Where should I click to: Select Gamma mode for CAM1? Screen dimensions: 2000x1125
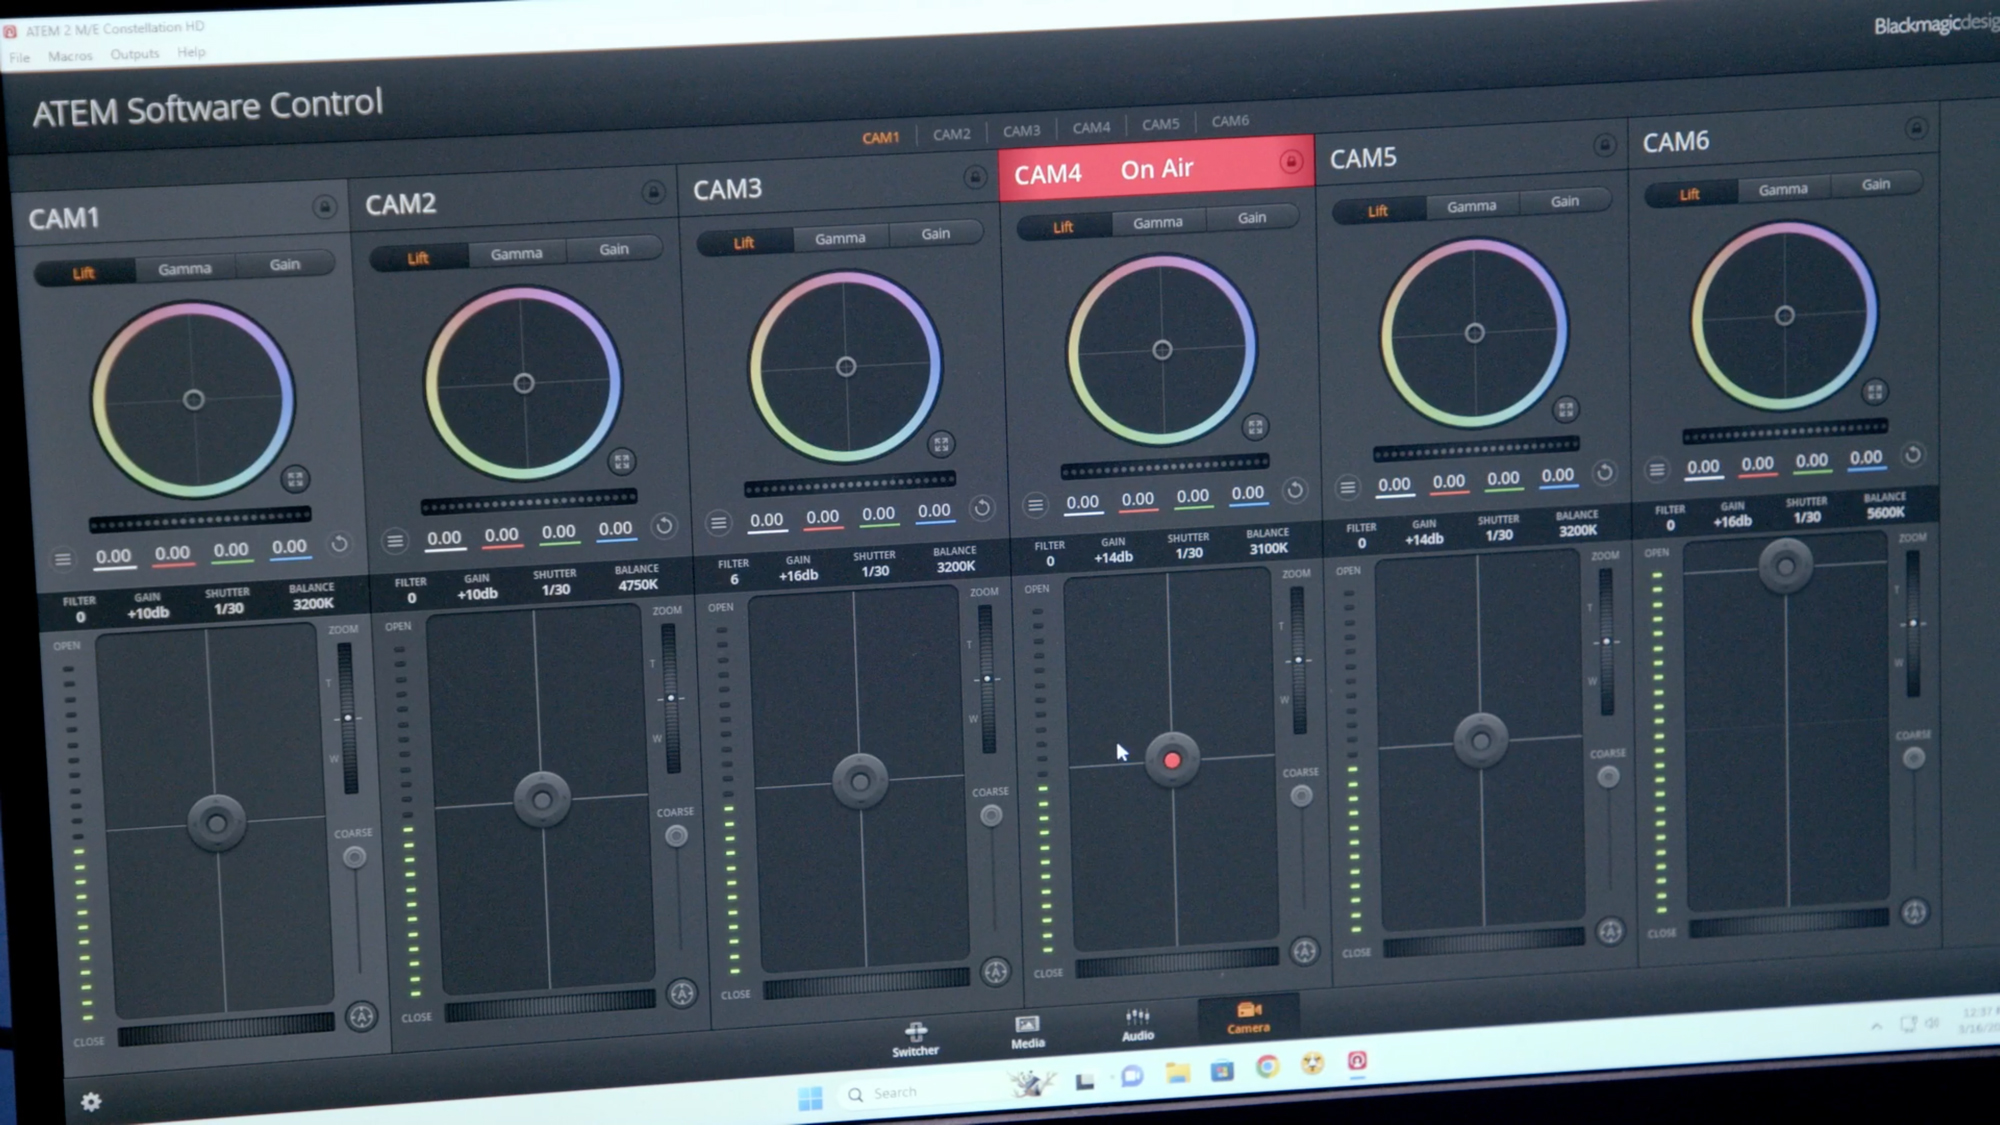[185, 269]
